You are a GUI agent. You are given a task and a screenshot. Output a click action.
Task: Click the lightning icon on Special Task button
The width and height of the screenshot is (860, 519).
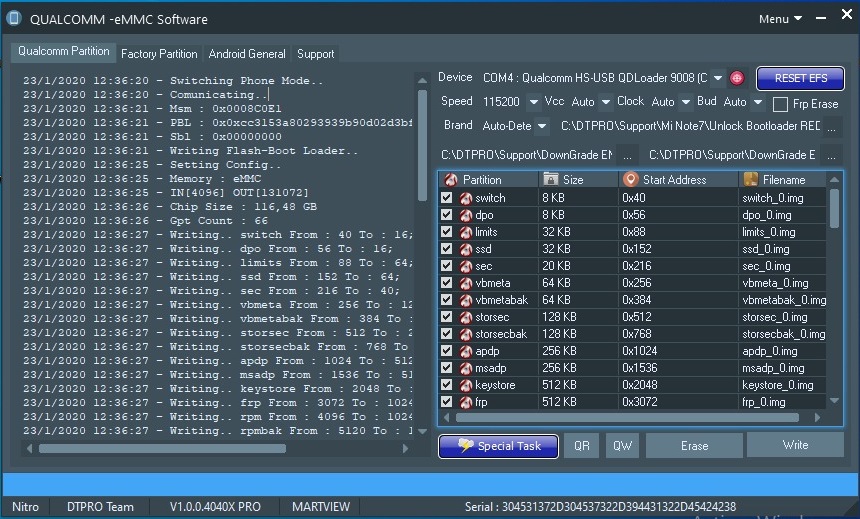tap(466, 445)
